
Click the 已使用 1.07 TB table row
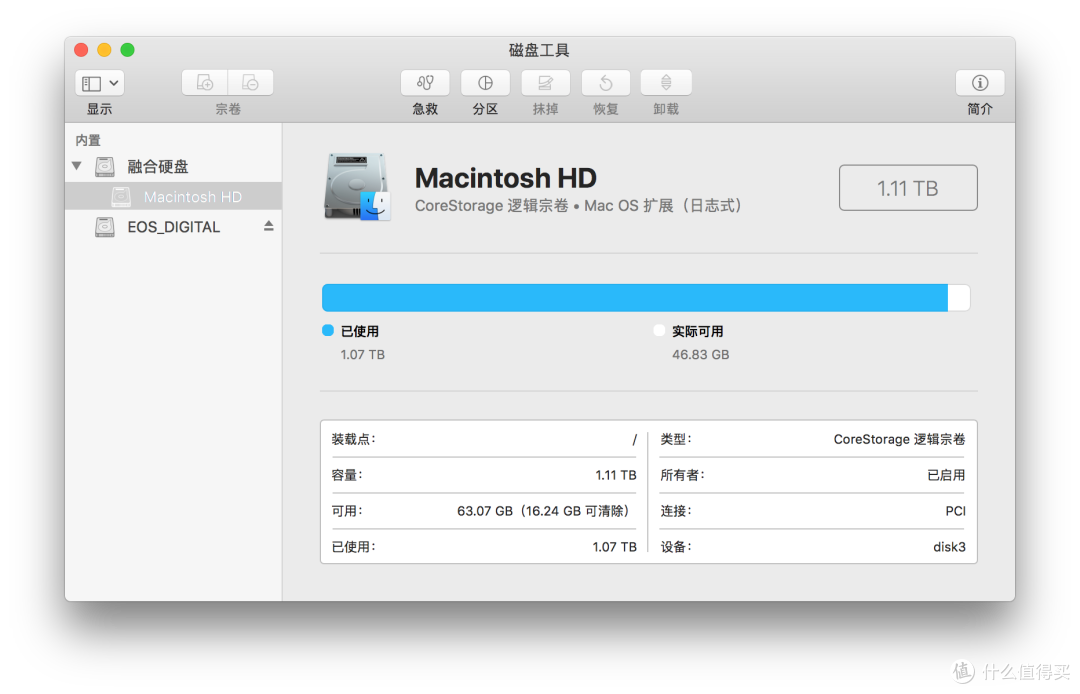pos(484,547)
